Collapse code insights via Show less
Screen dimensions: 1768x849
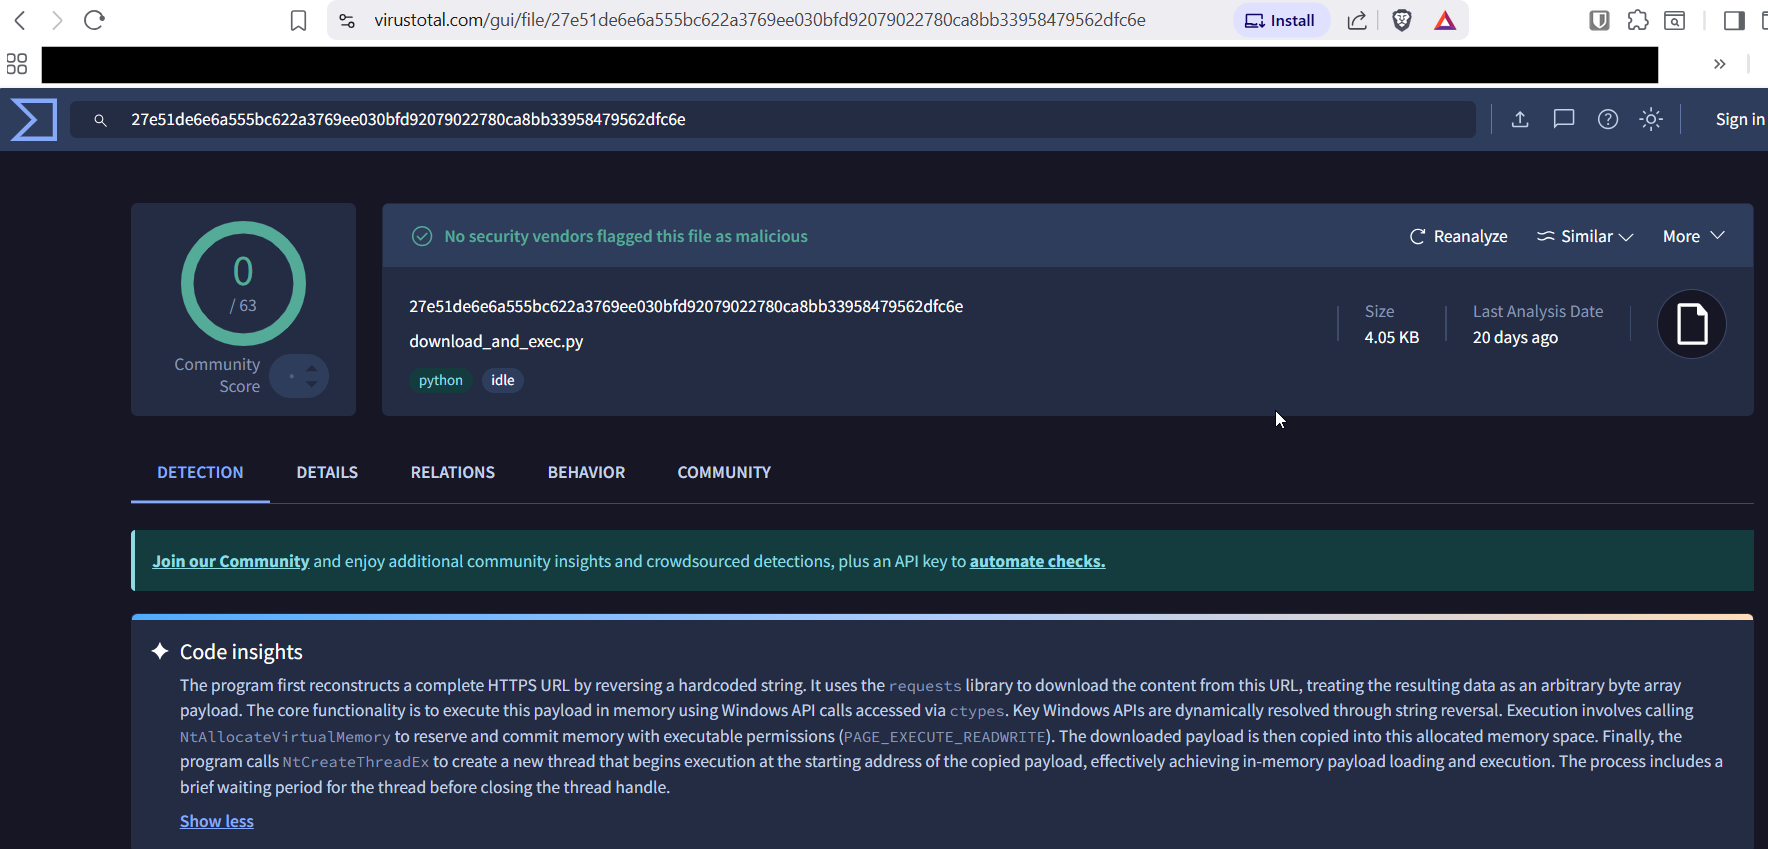217,821
